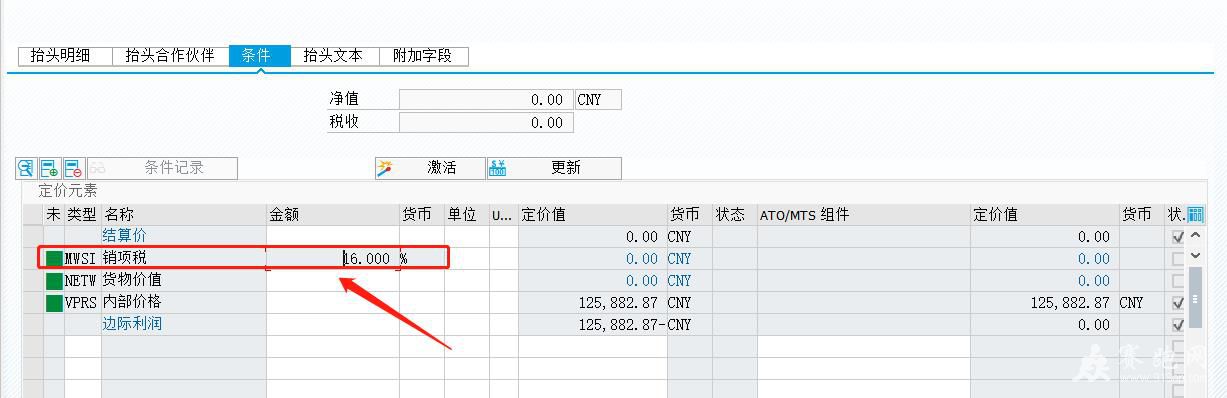Click the 类型 column header
Screen dimensions: 1227x398
82,215
